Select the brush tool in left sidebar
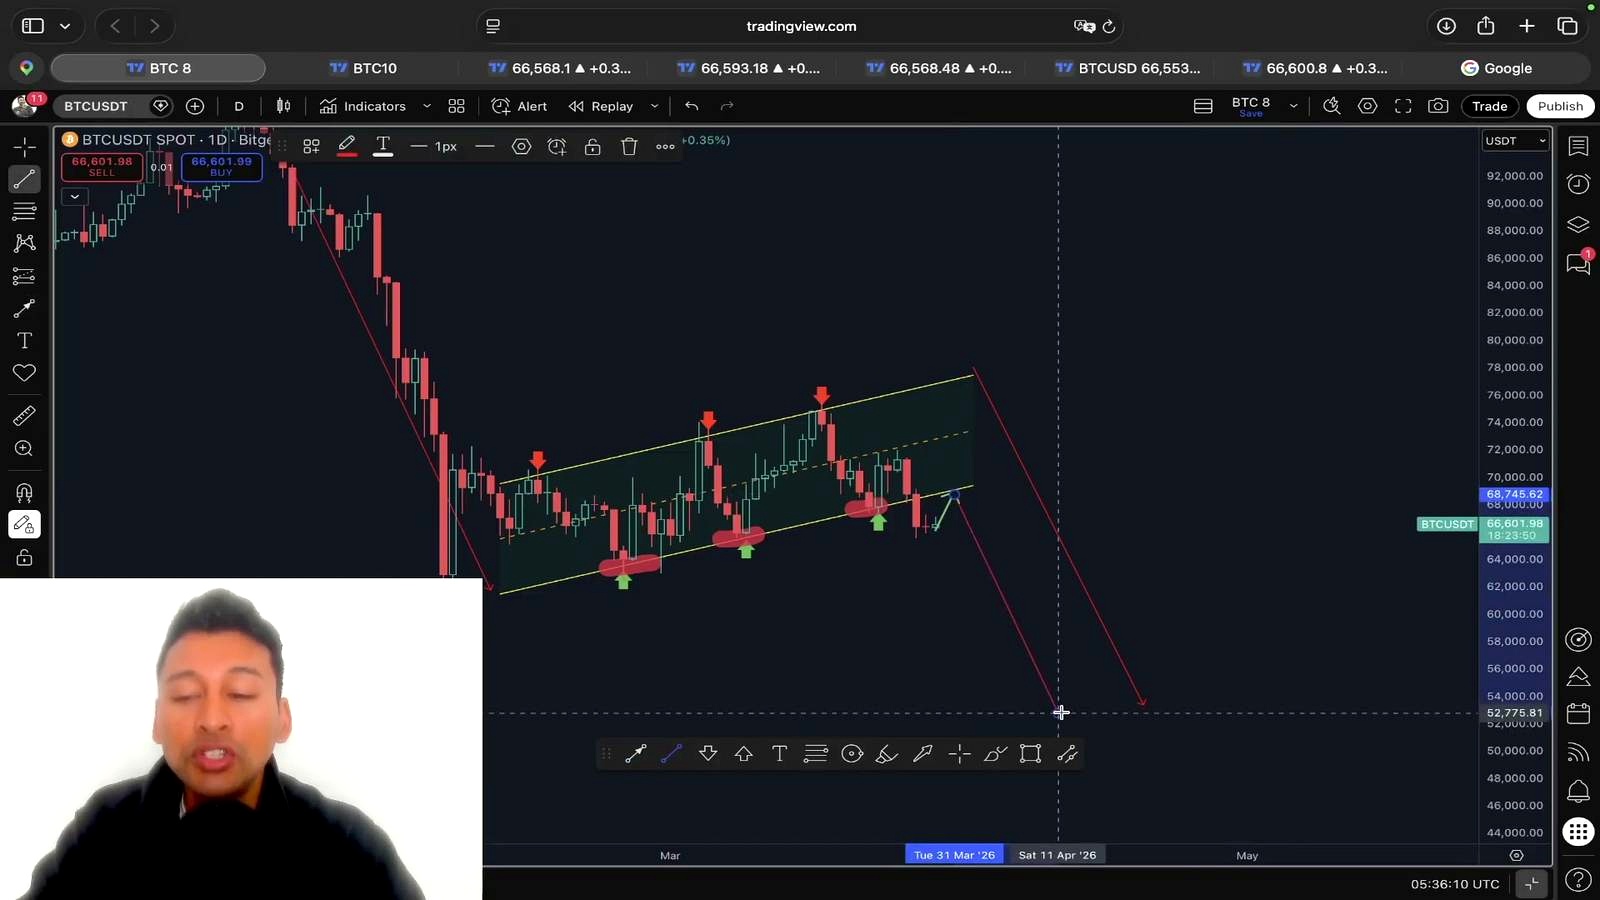Image resolution: width=1600 pixels, height=900 pixels. click(x=24, y=308)
